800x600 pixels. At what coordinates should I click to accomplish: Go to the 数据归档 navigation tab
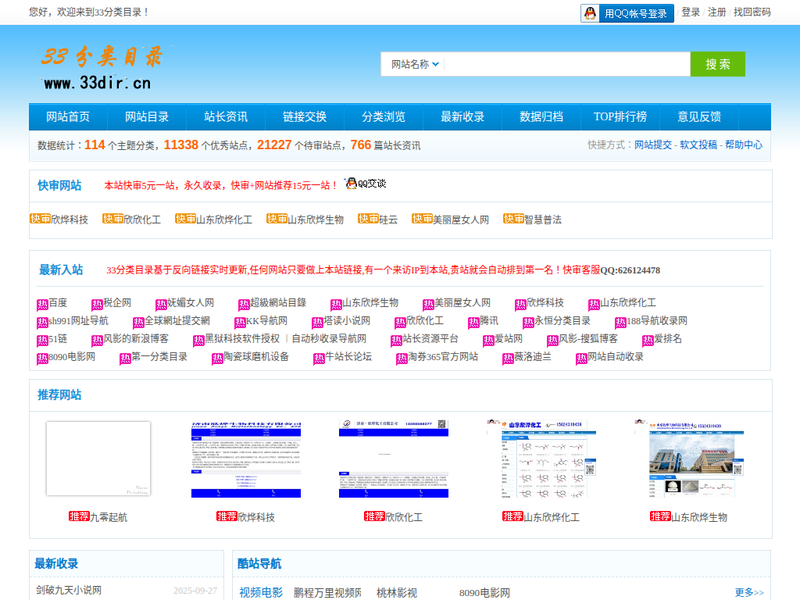pyautogui.click(x=541, y=117)
